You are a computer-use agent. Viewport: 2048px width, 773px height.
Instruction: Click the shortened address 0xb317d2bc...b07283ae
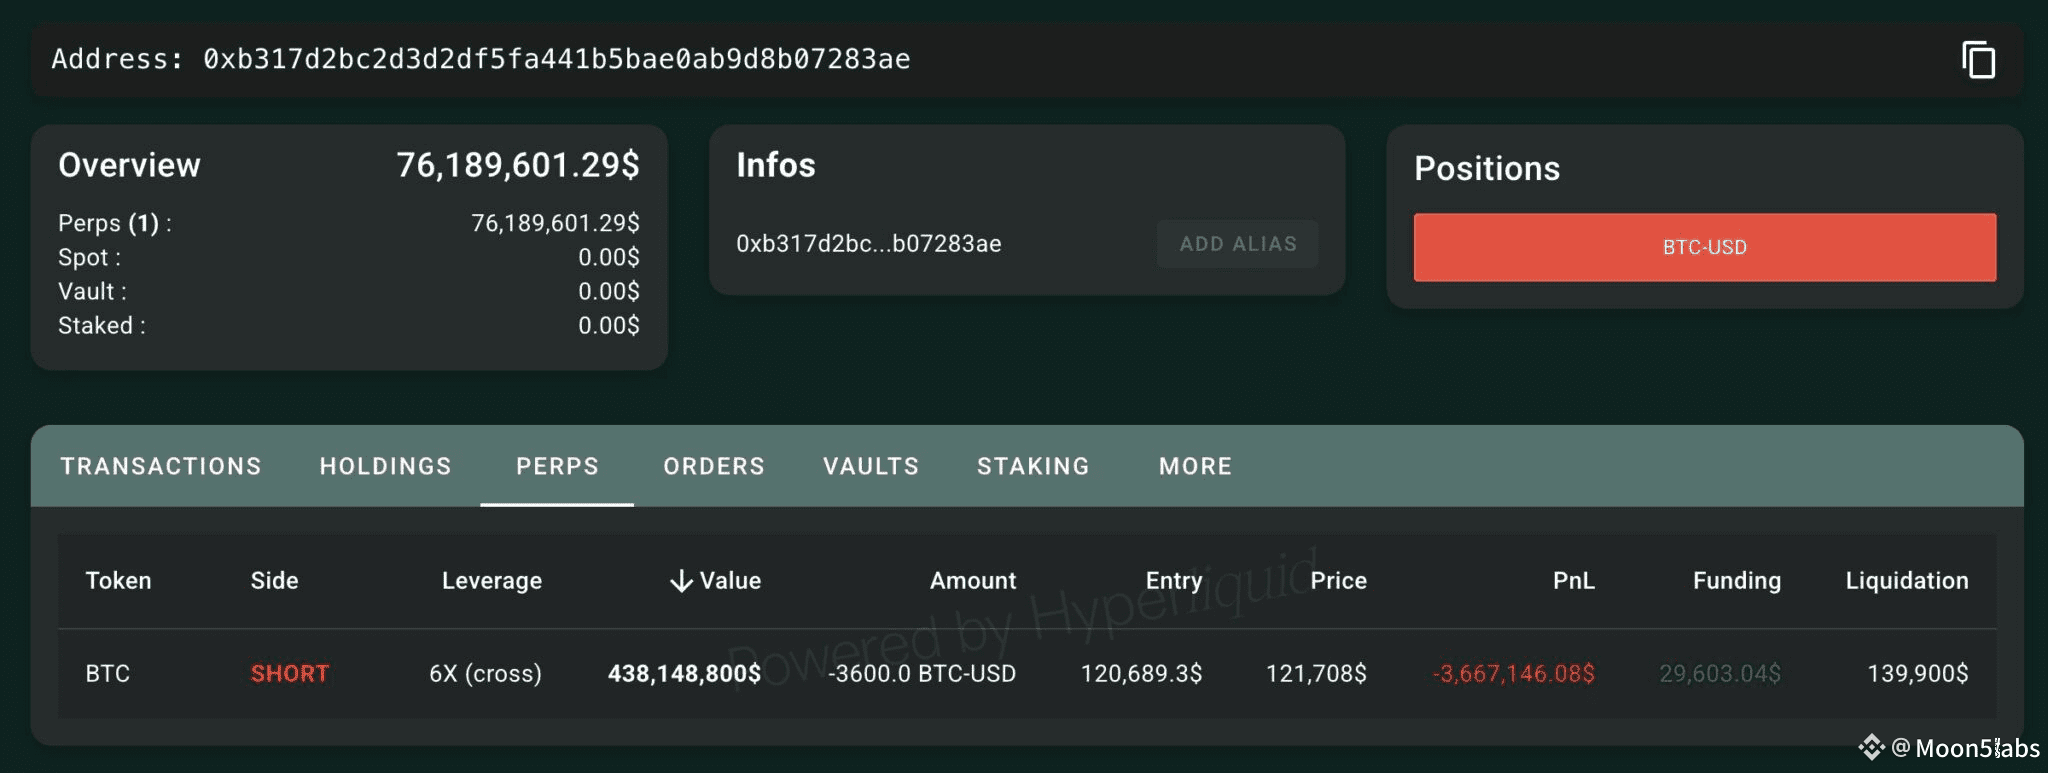pos(868,244)
